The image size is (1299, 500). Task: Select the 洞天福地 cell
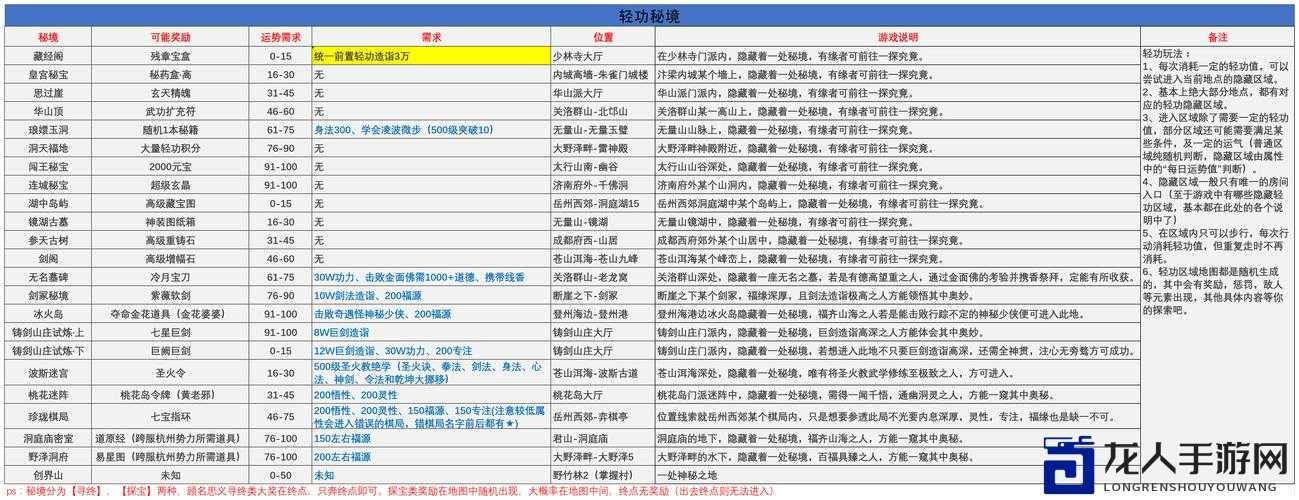[47, 148]
